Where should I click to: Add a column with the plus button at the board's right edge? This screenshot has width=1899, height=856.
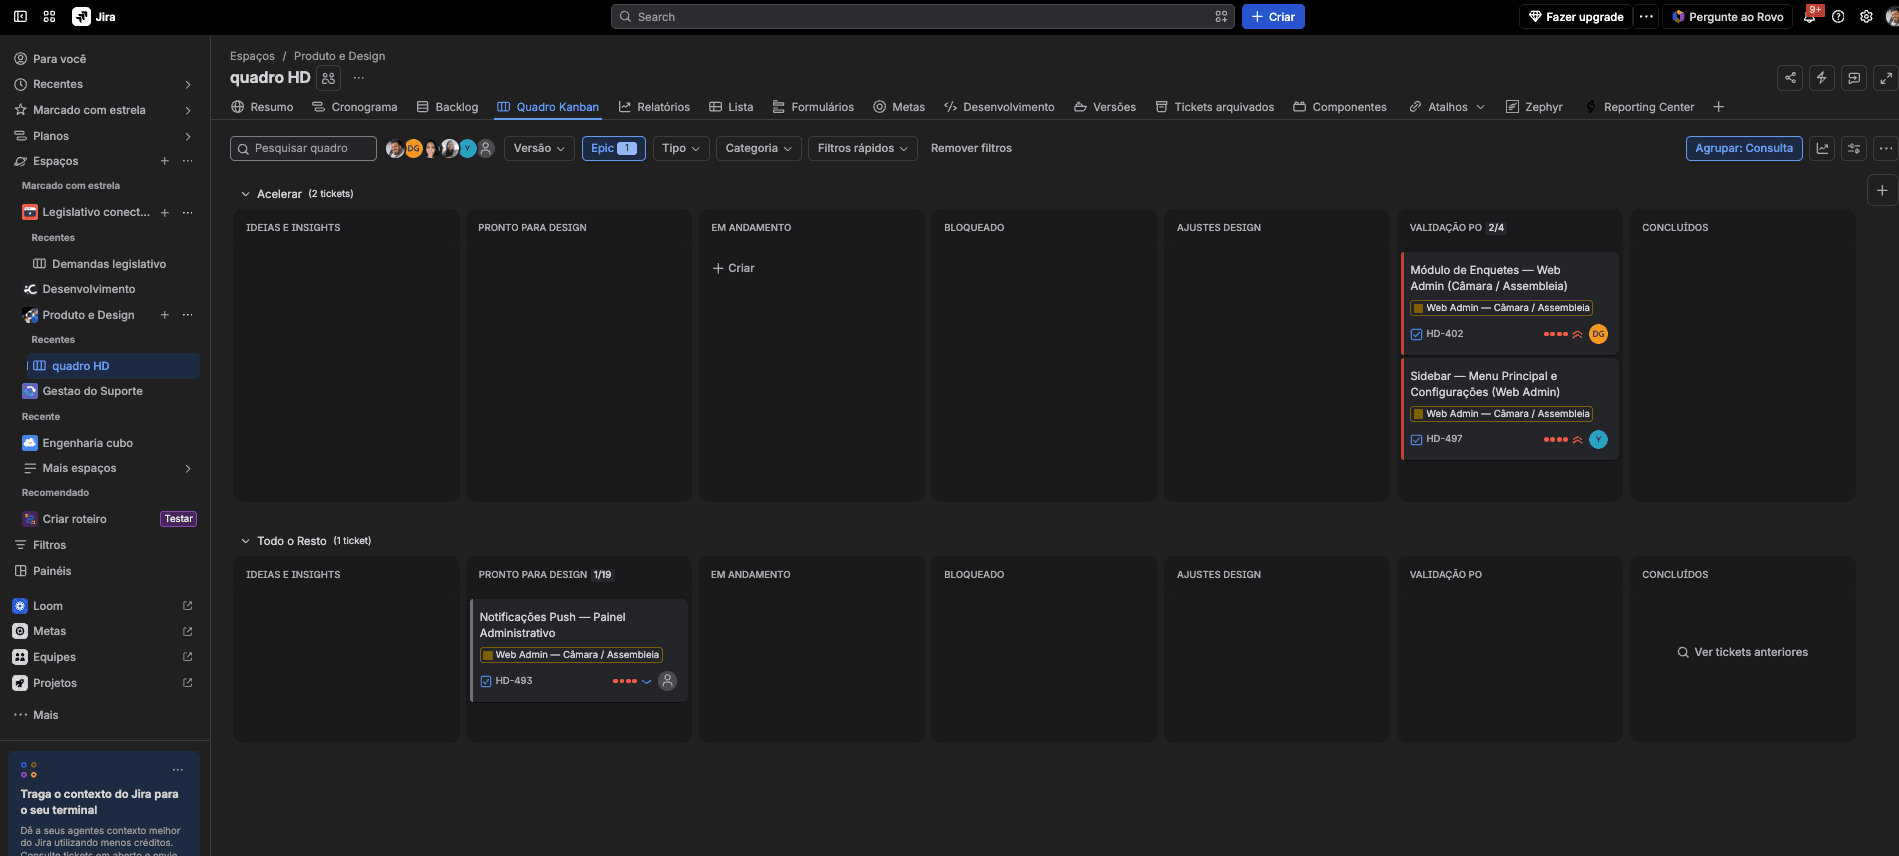click(x=1882, y=190)
